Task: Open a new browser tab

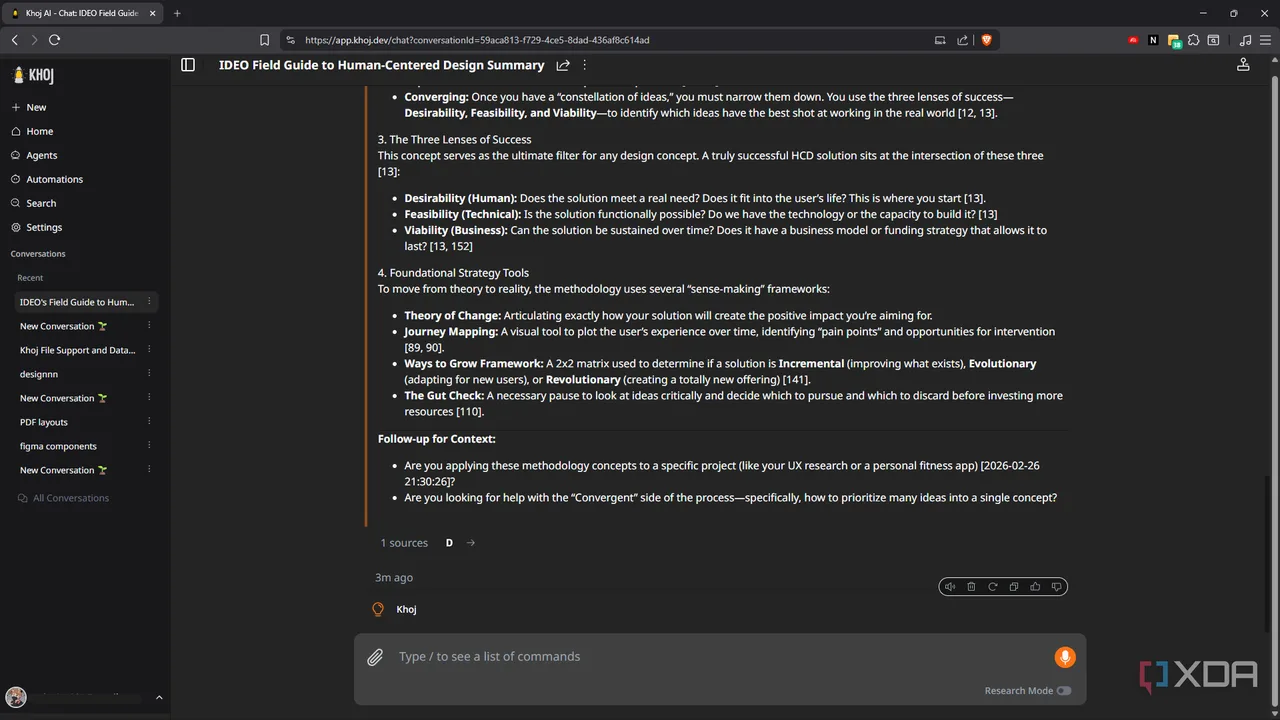Action: click(x=177, y=13)
